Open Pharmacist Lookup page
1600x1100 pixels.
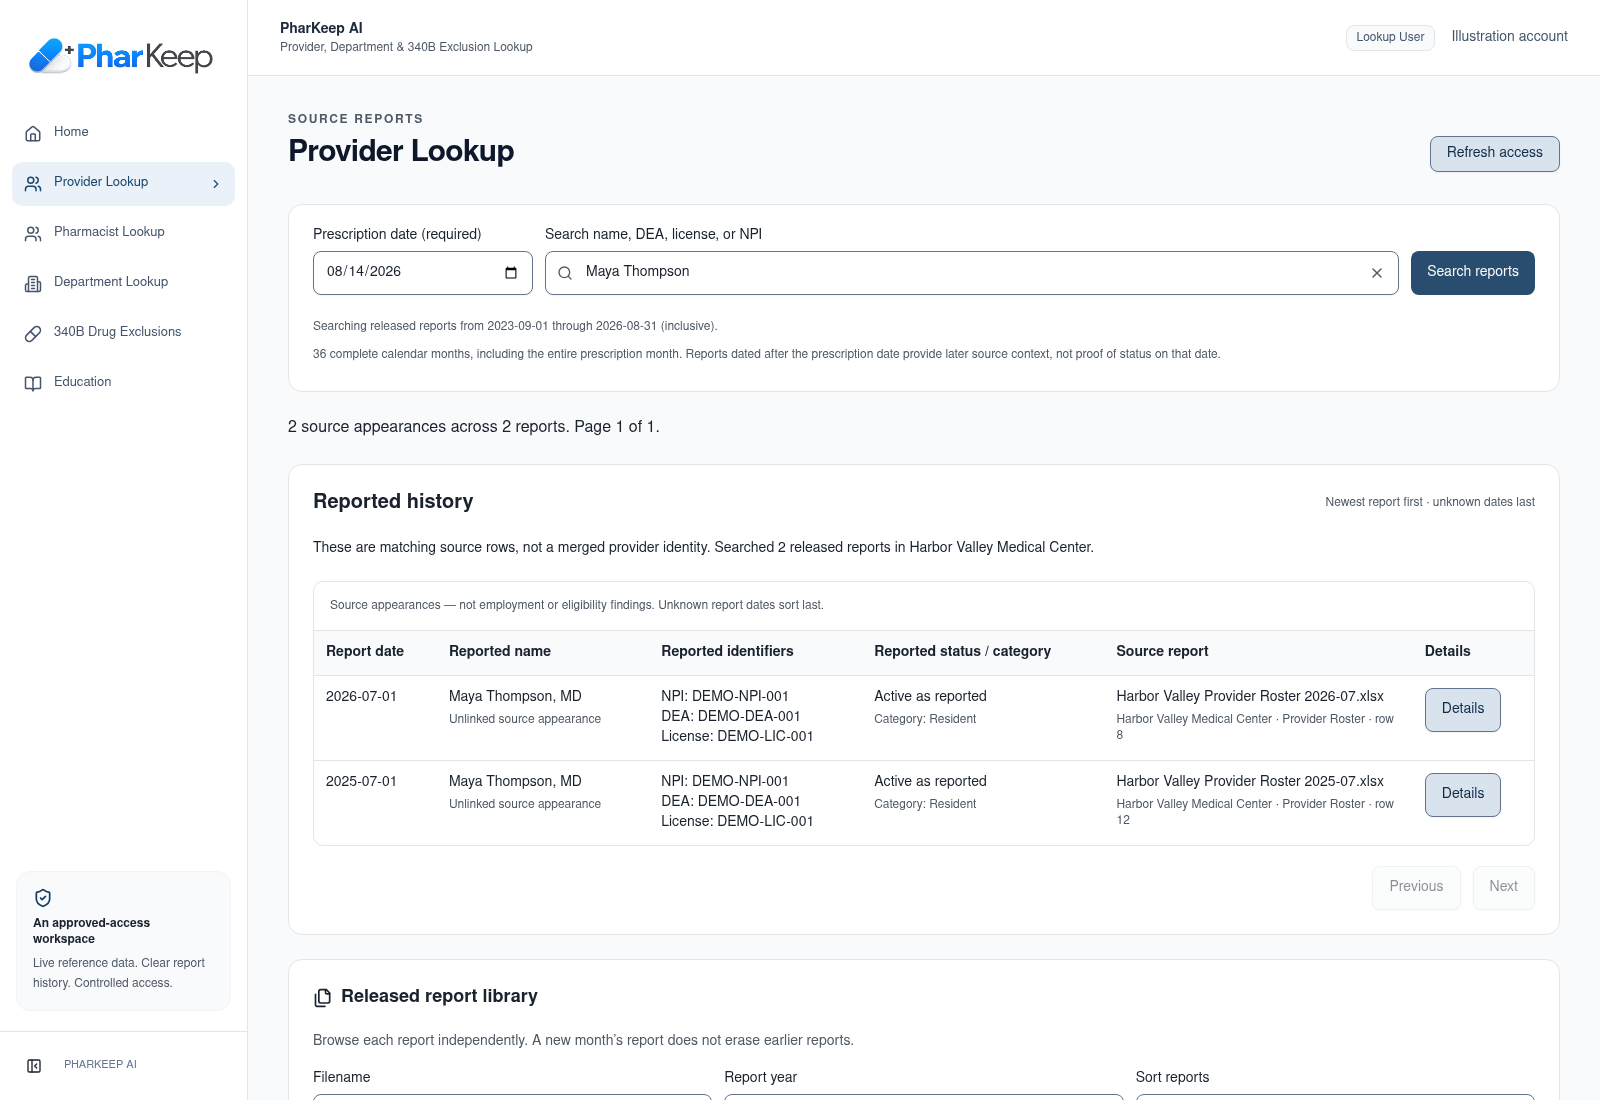pyautogui.click(x=123, y=232)
